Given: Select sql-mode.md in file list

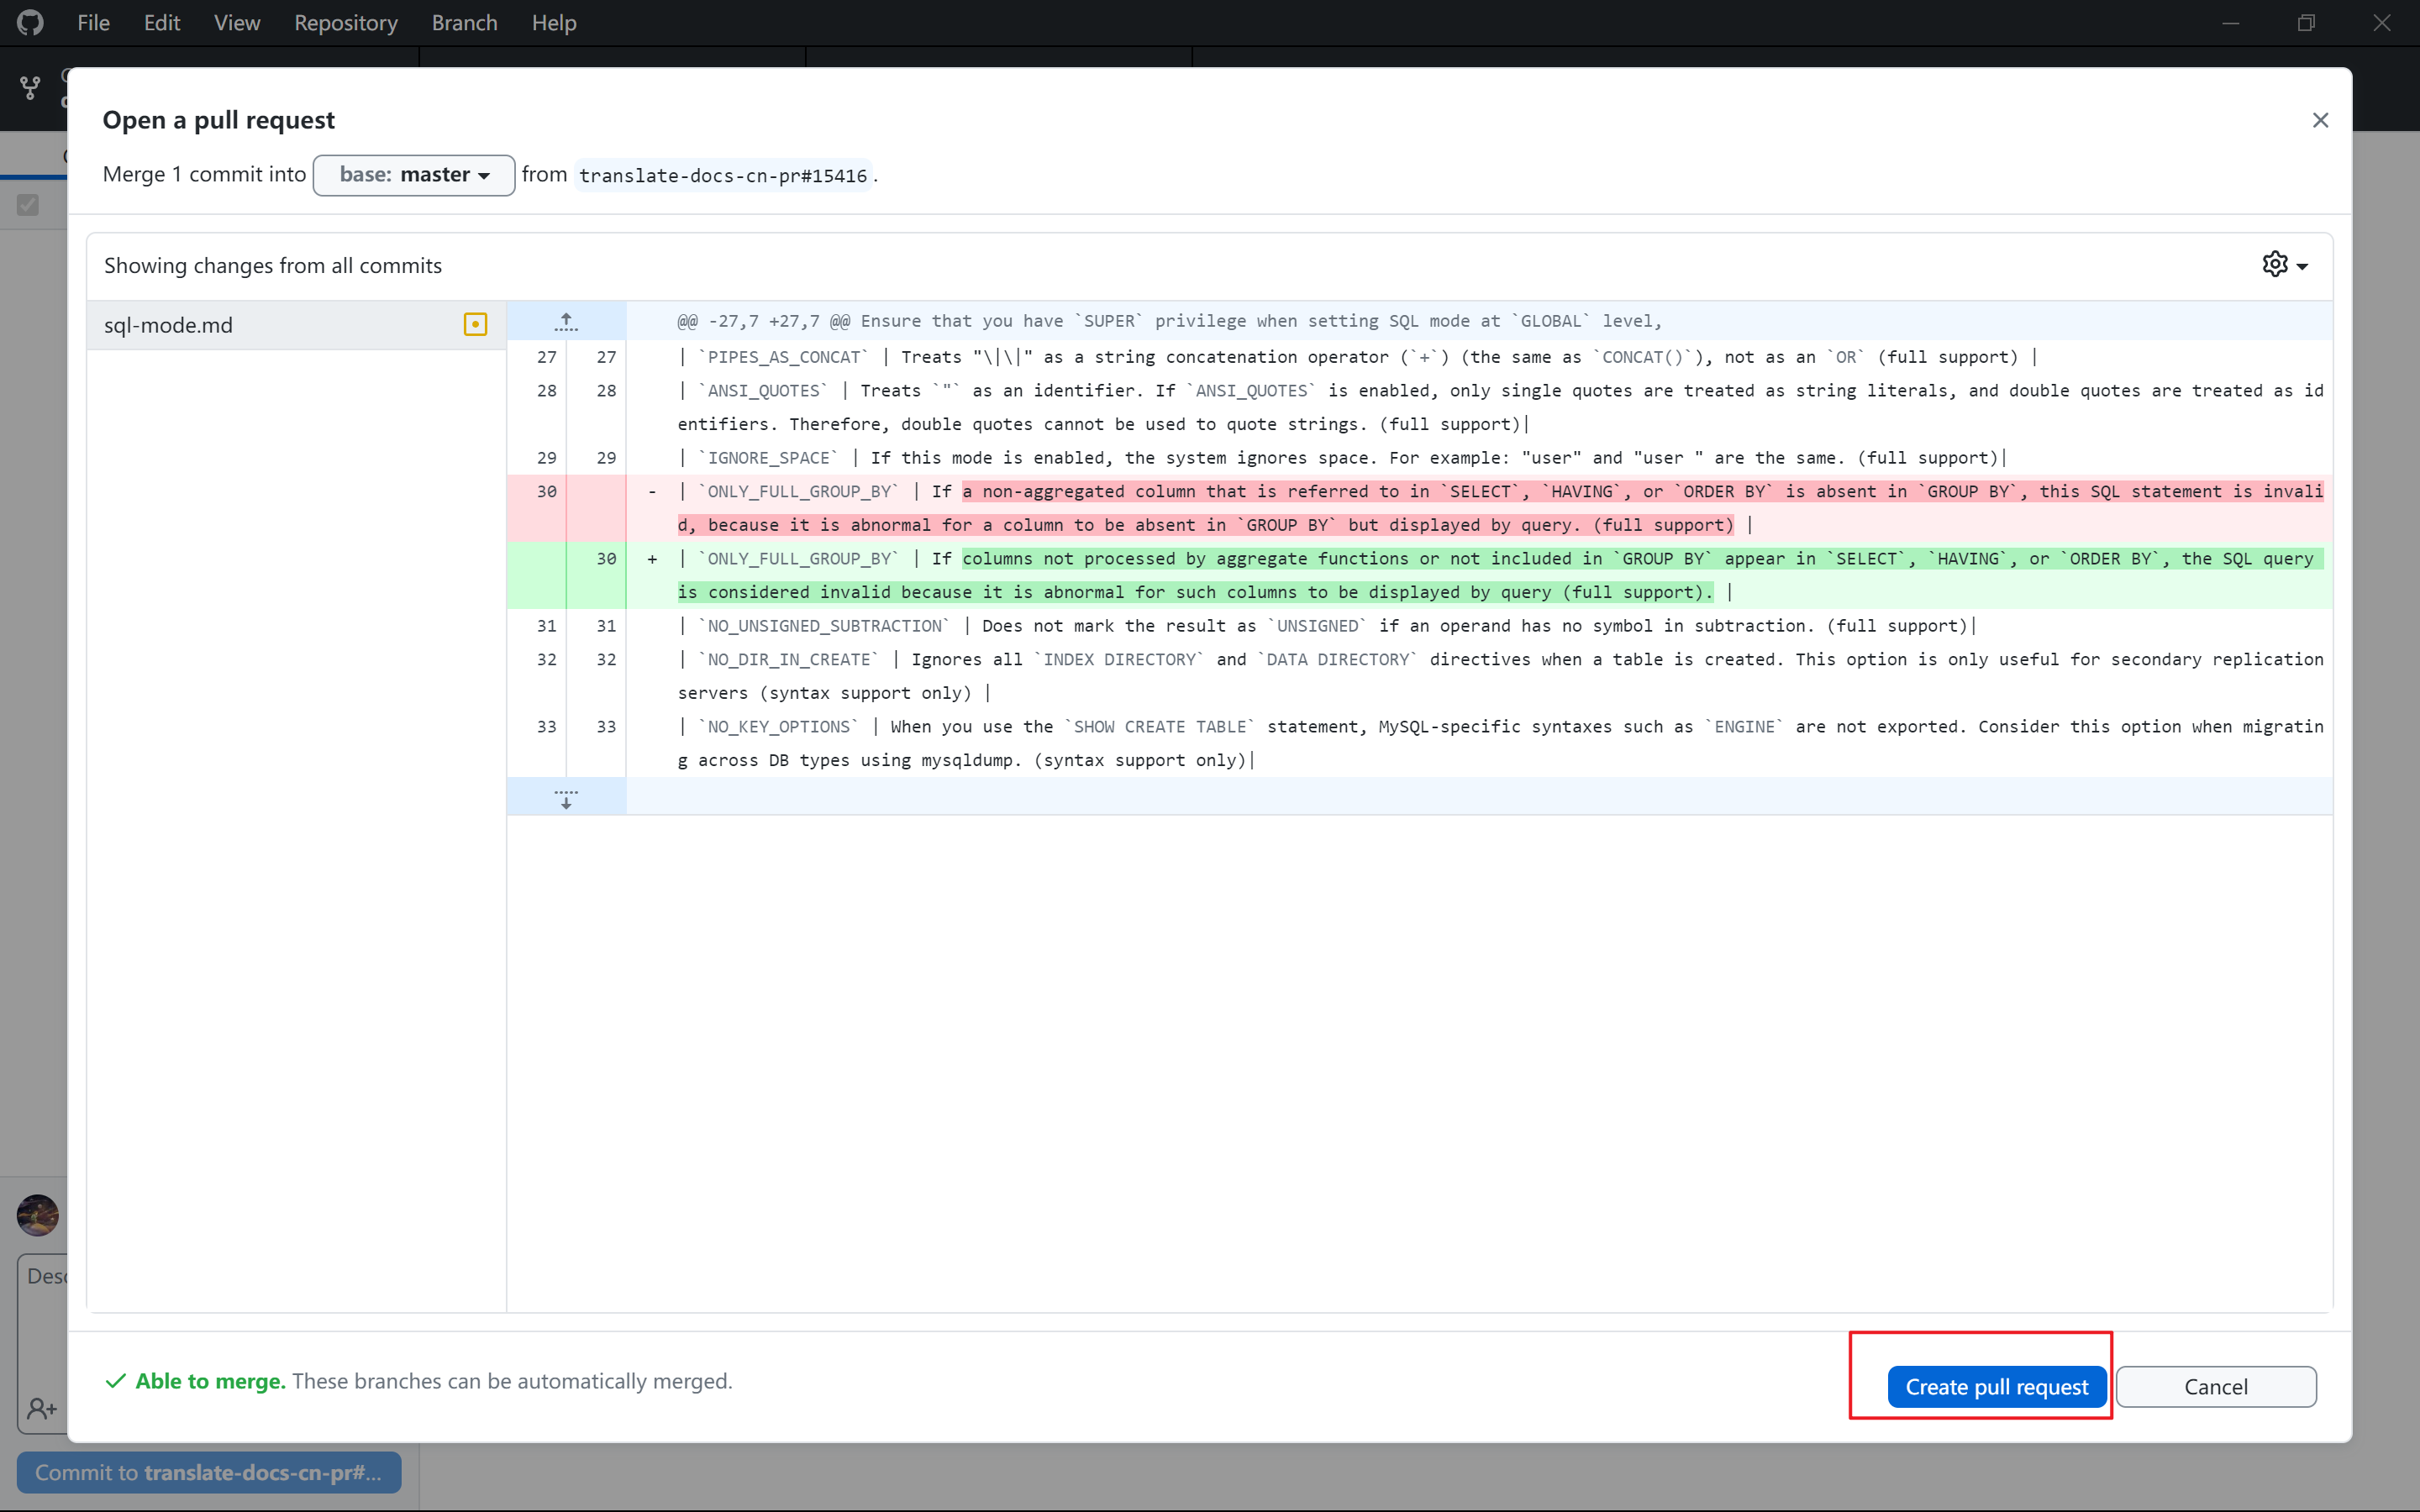Looking at the screenshot, I should 168,325.
